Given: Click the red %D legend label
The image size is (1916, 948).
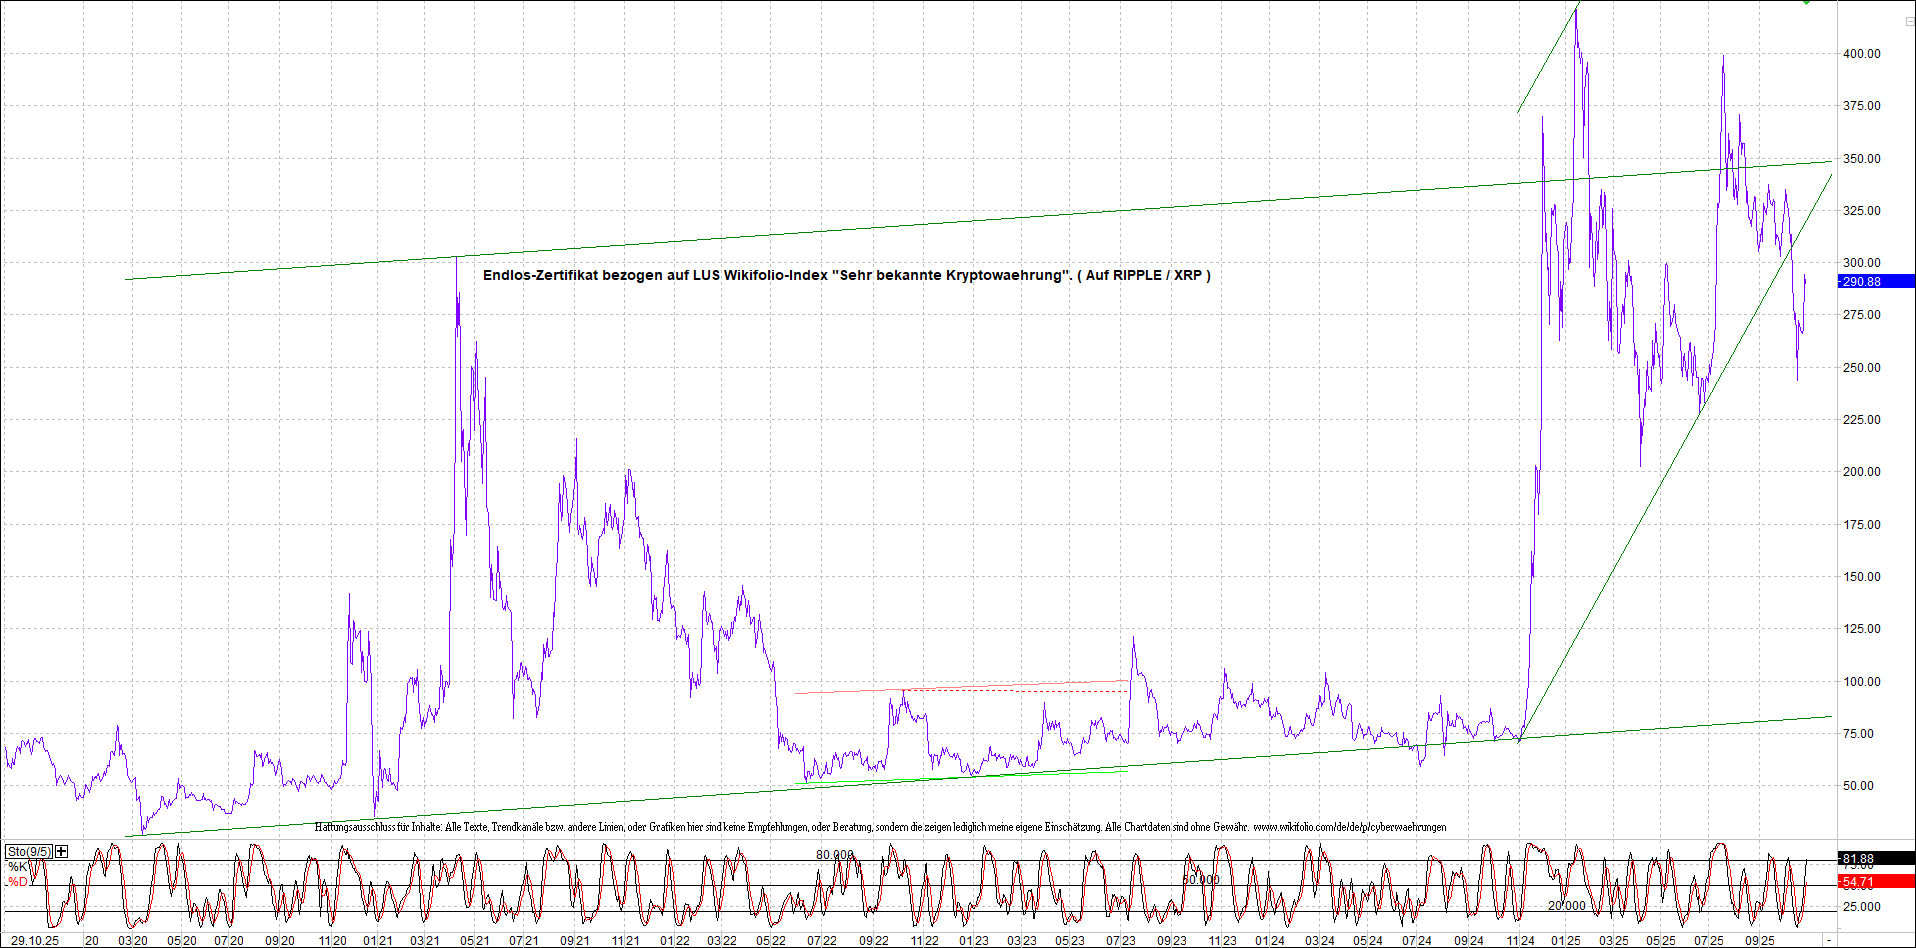Looking at the screenshot, I should tap(18, 882).
